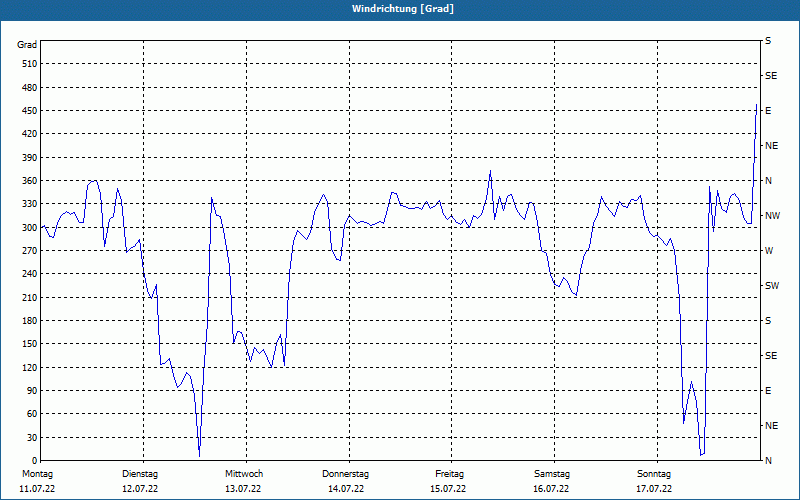Pick the 330 degree axis label

pyautogui.click(x=30, y=204)
